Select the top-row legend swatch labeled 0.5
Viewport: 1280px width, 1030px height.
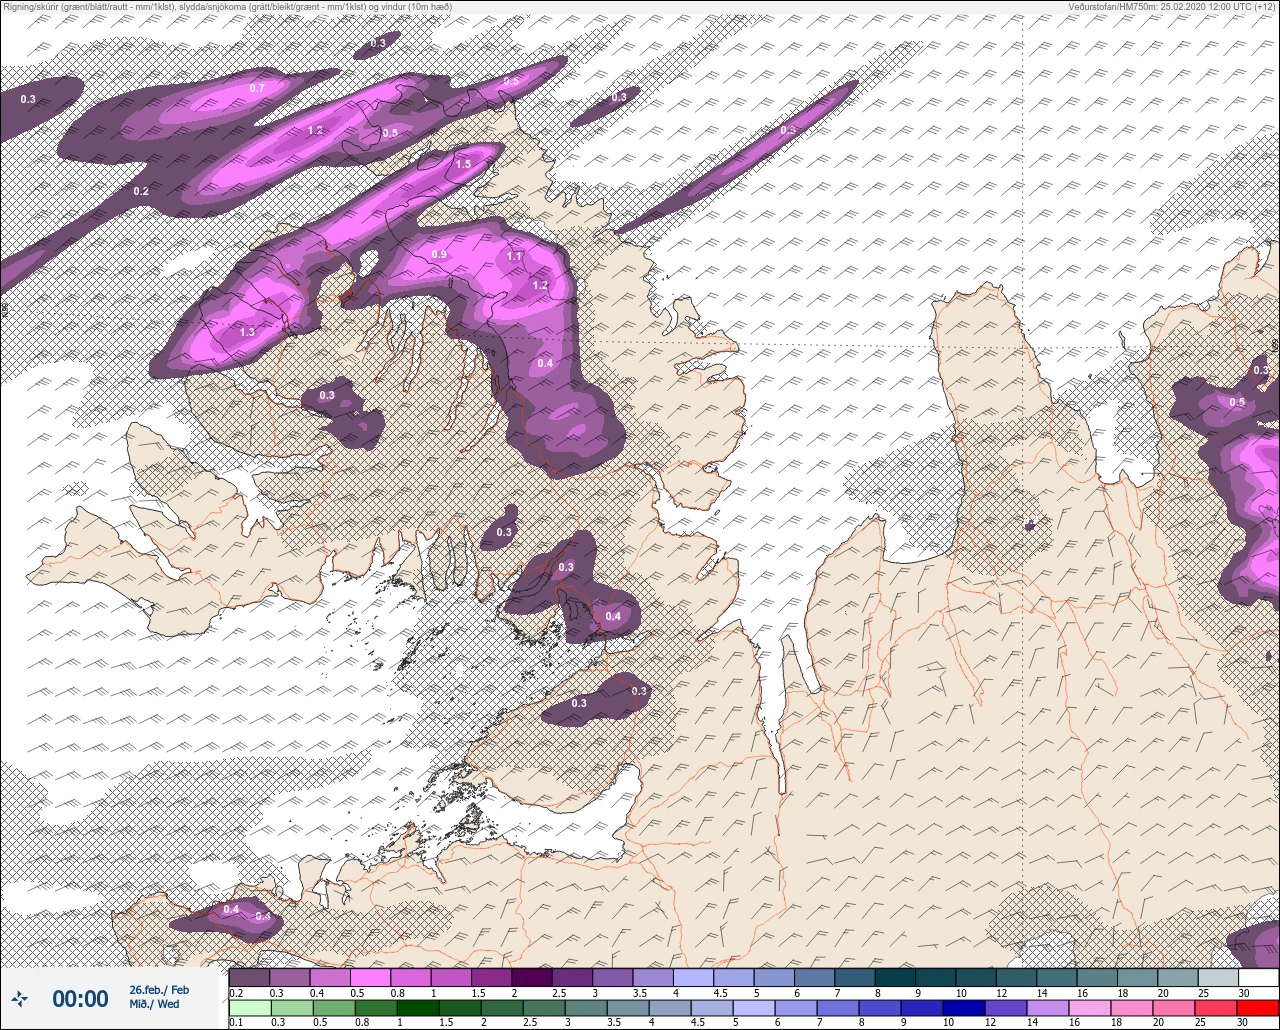(x=370, y=977)
